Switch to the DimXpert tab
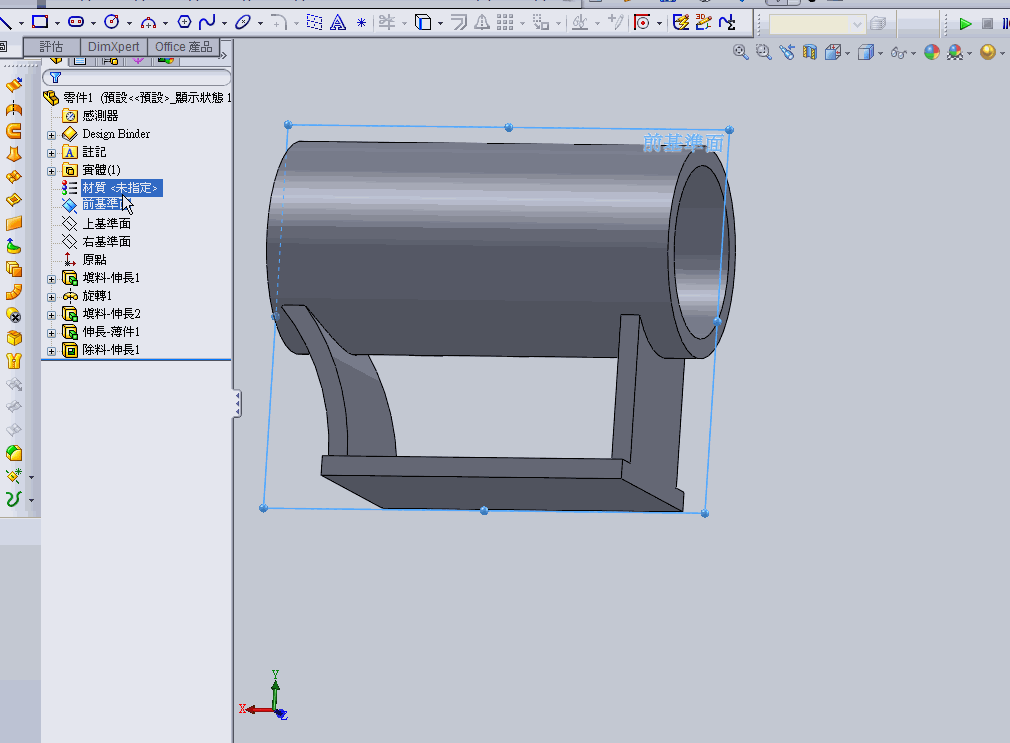The image size is (1010, 743). point(113,47)
